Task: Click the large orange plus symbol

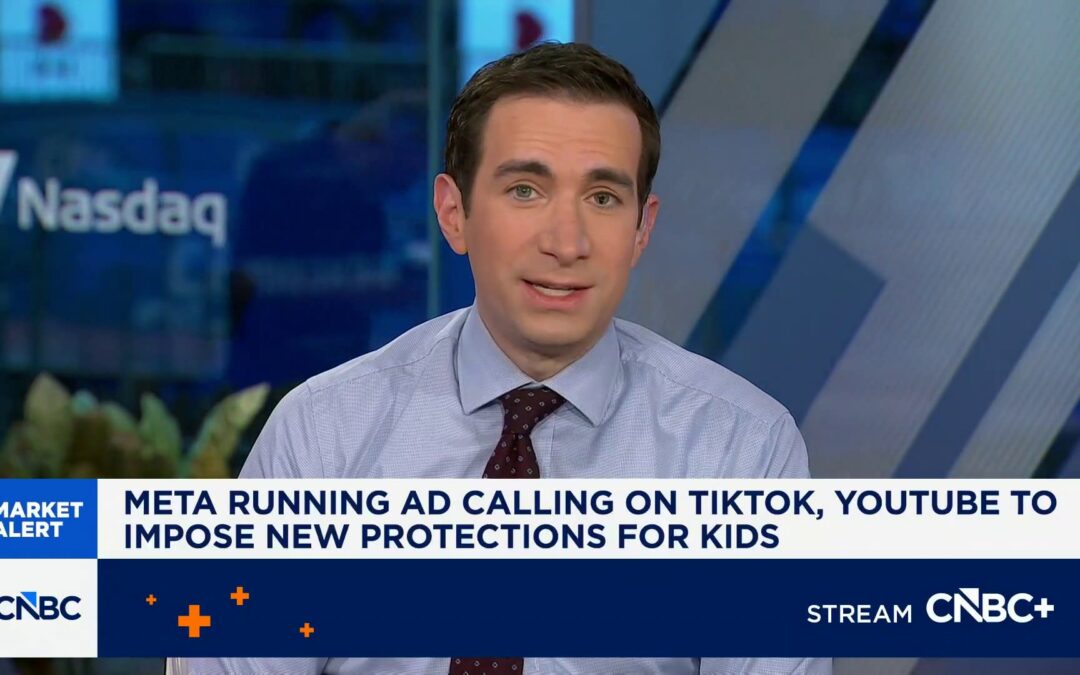Action: [x=194, y=621]
